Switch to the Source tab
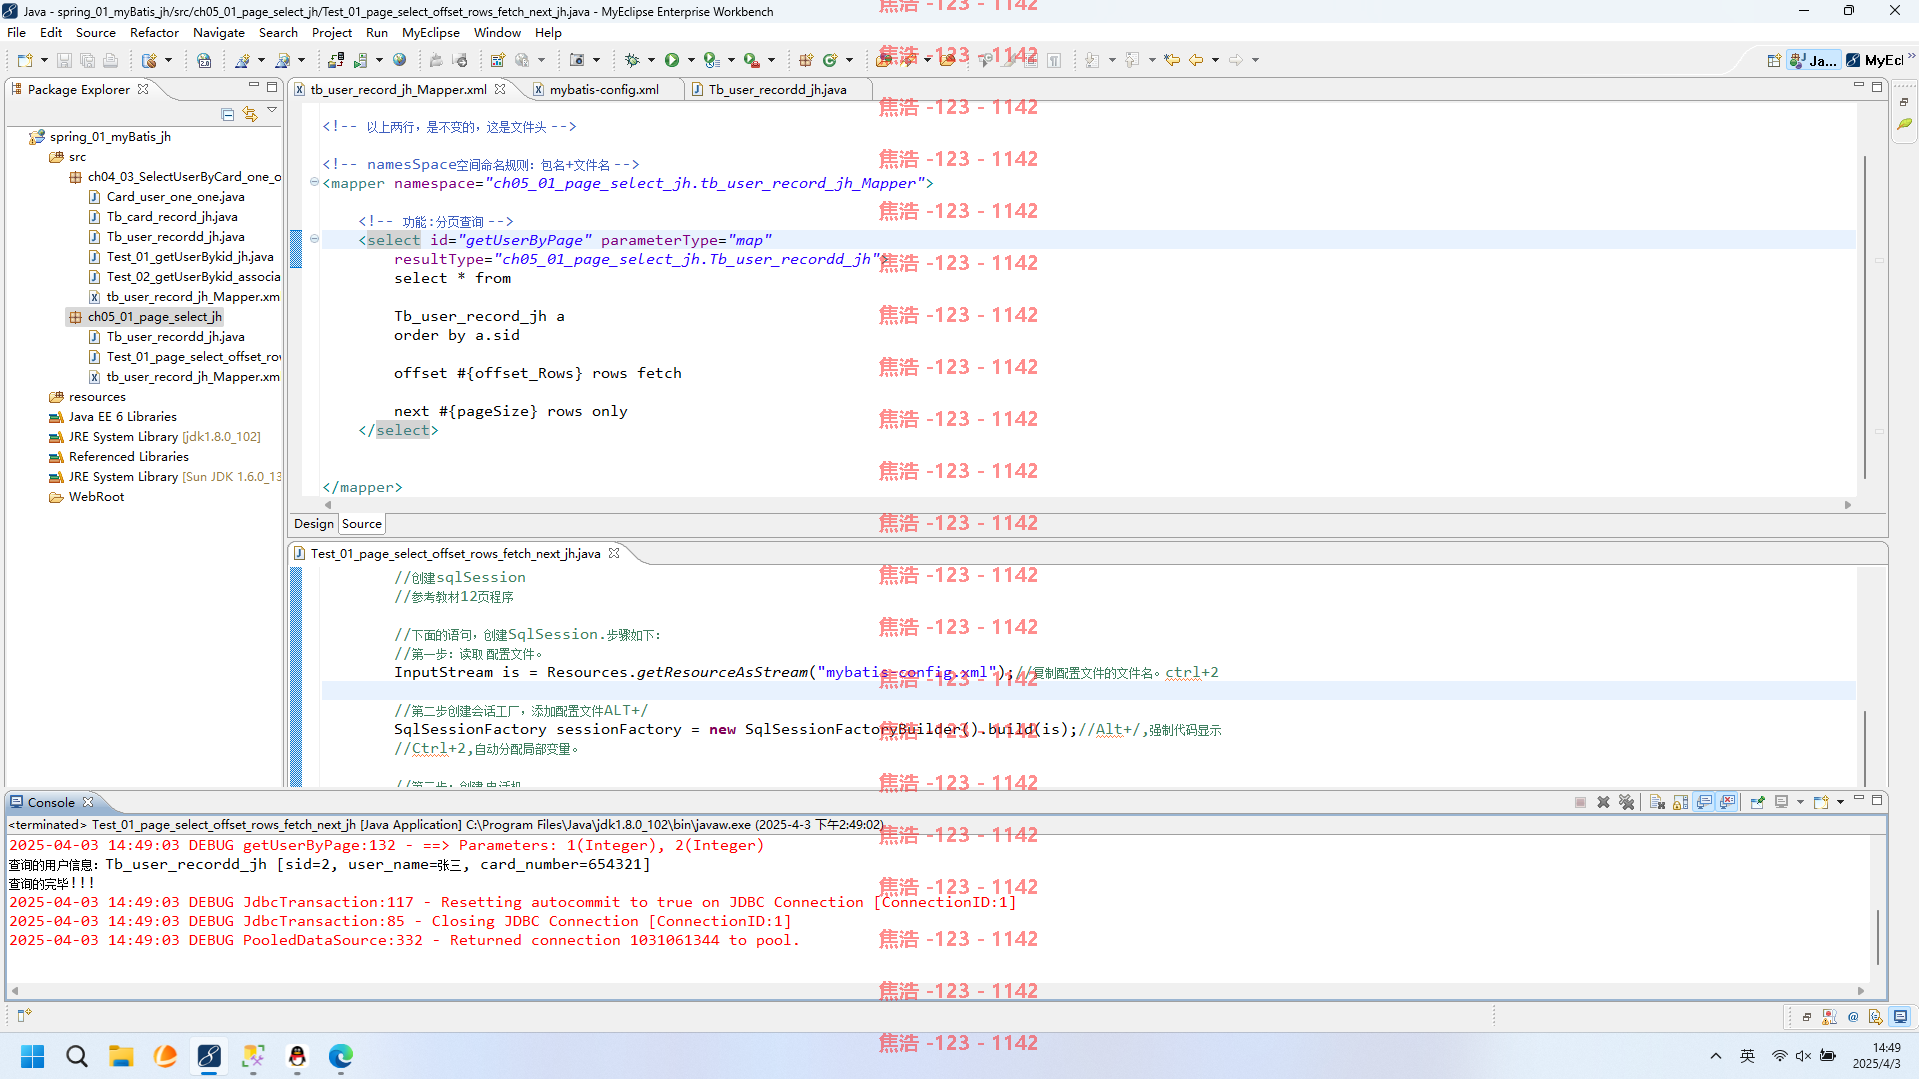 pos(362,523)
